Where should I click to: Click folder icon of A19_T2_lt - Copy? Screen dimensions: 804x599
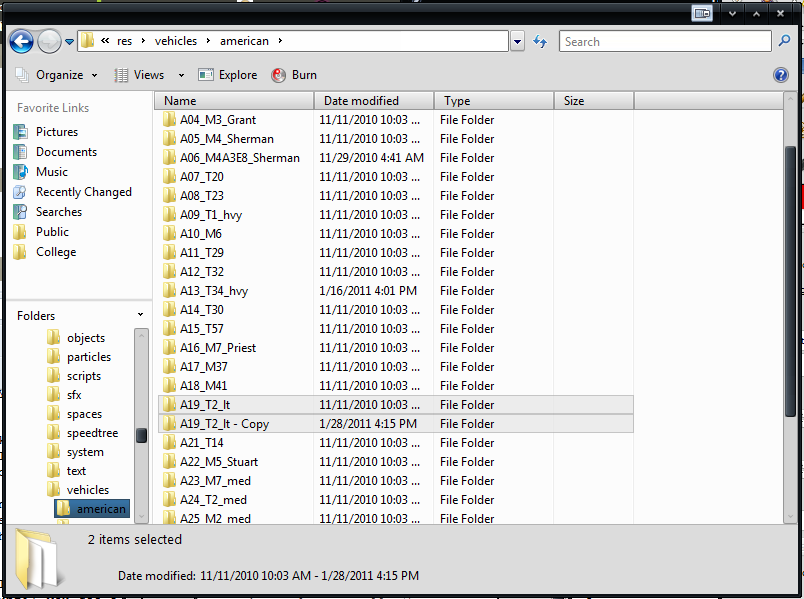pyautogui.click(x=169, y=423)
